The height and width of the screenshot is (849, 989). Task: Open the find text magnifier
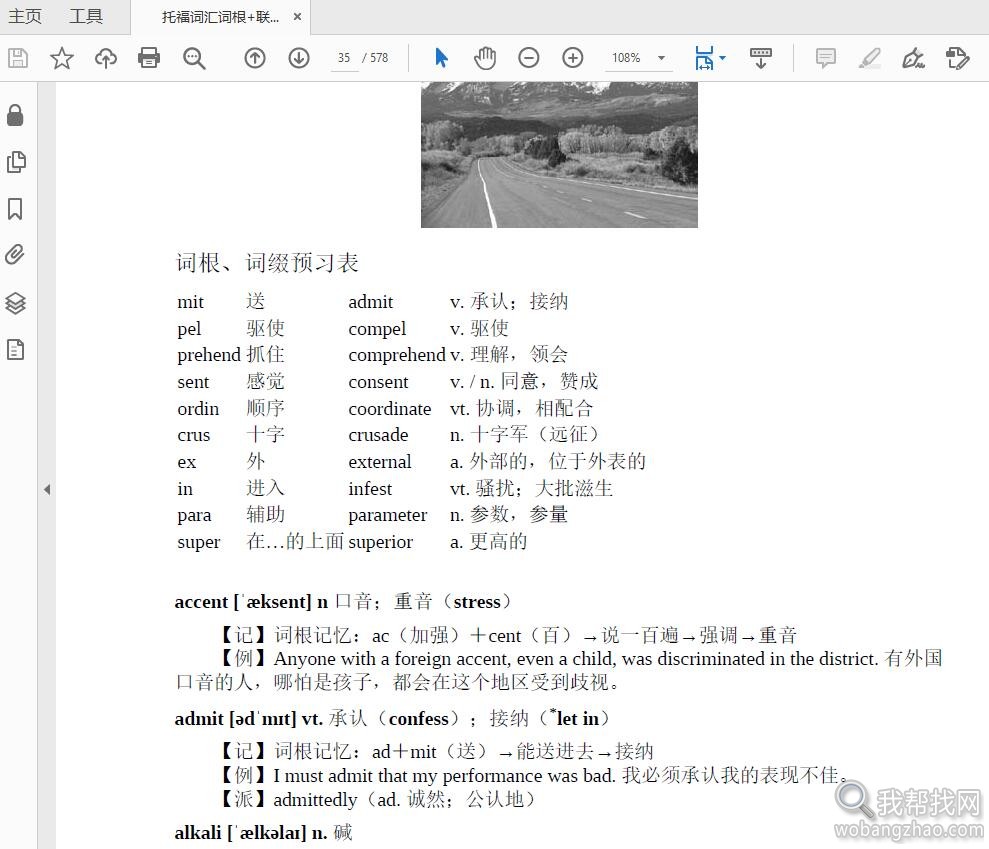194,58
